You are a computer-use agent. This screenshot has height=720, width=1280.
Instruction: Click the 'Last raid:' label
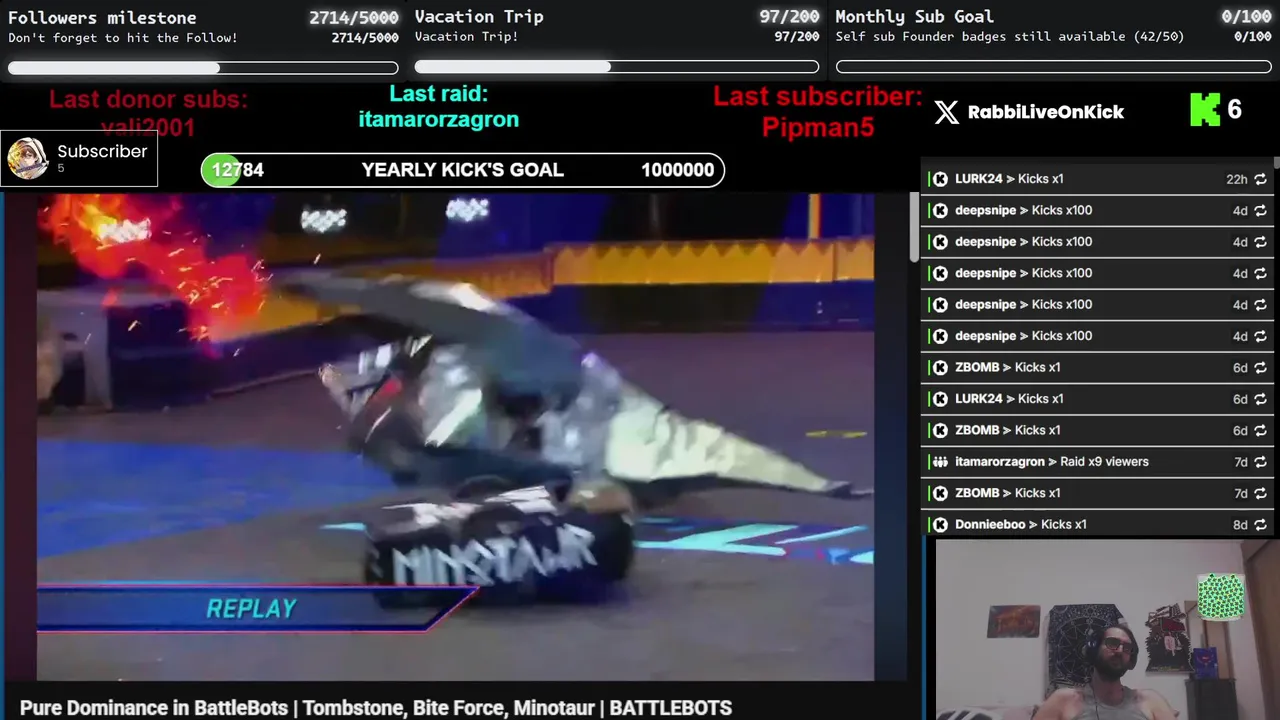click(x=438, y=94)
